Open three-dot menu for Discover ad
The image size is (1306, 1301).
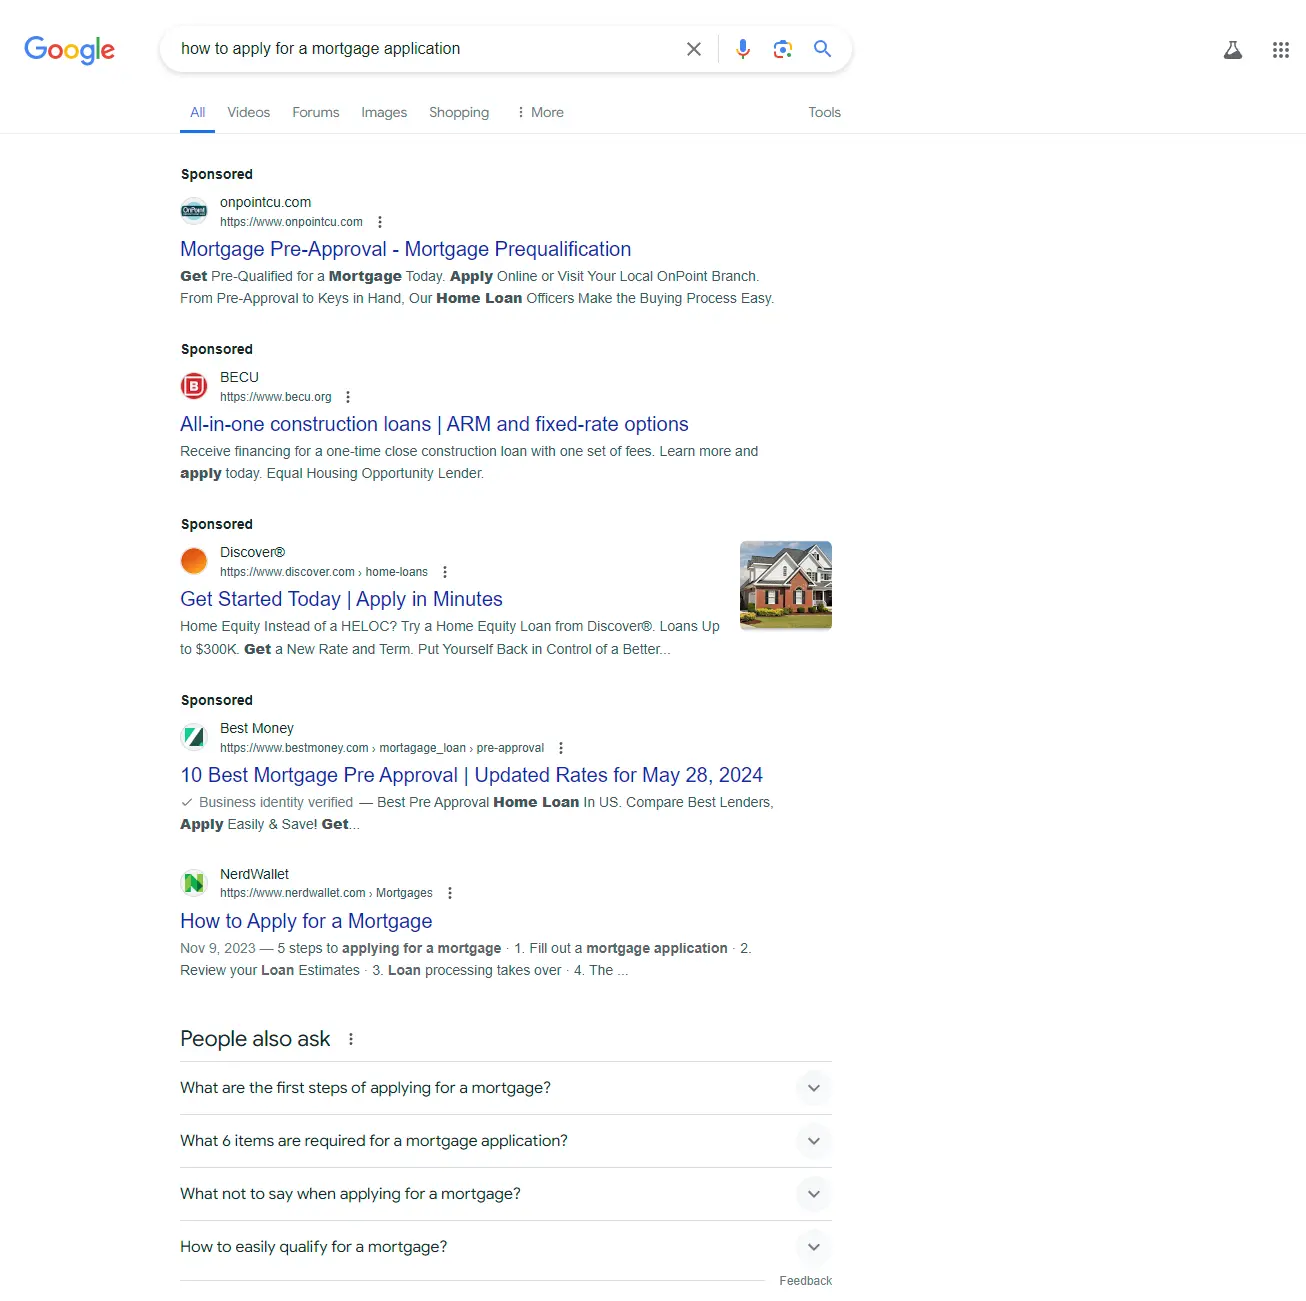point(445,572)
